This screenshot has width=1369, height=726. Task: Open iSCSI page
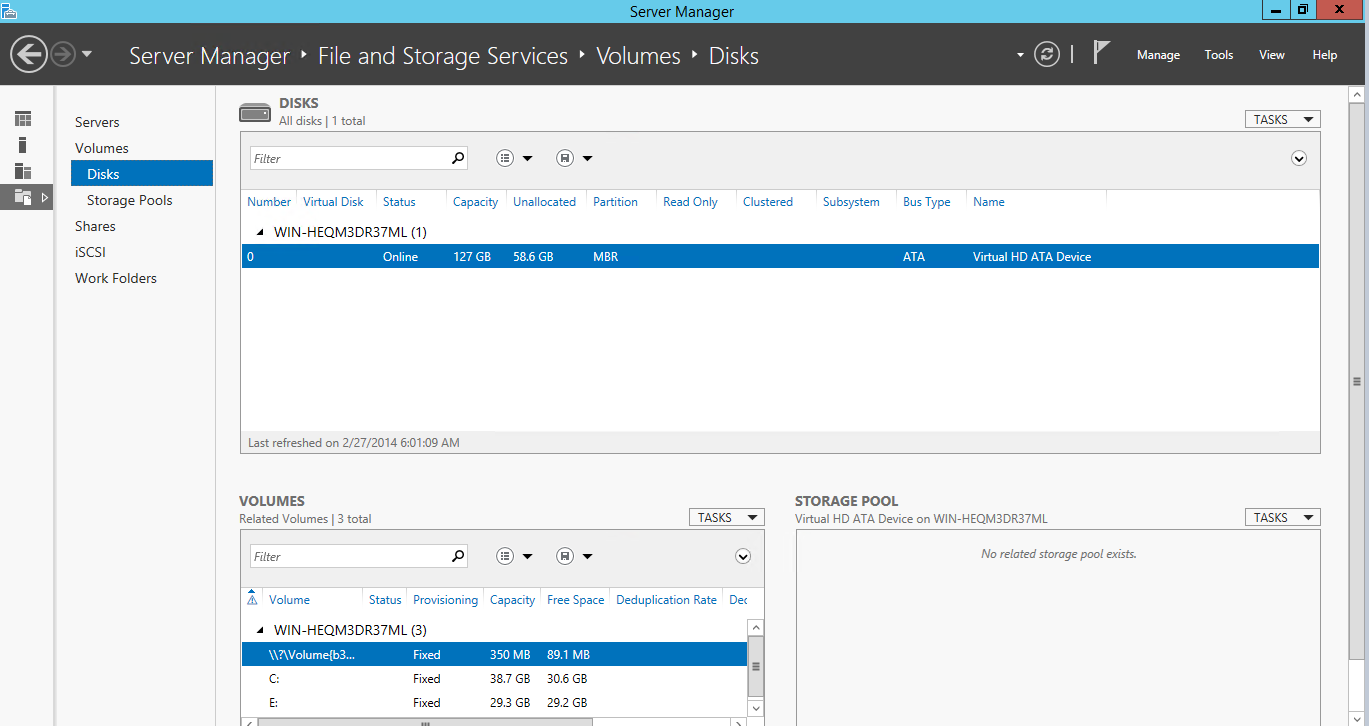click(x=90, y=252)
